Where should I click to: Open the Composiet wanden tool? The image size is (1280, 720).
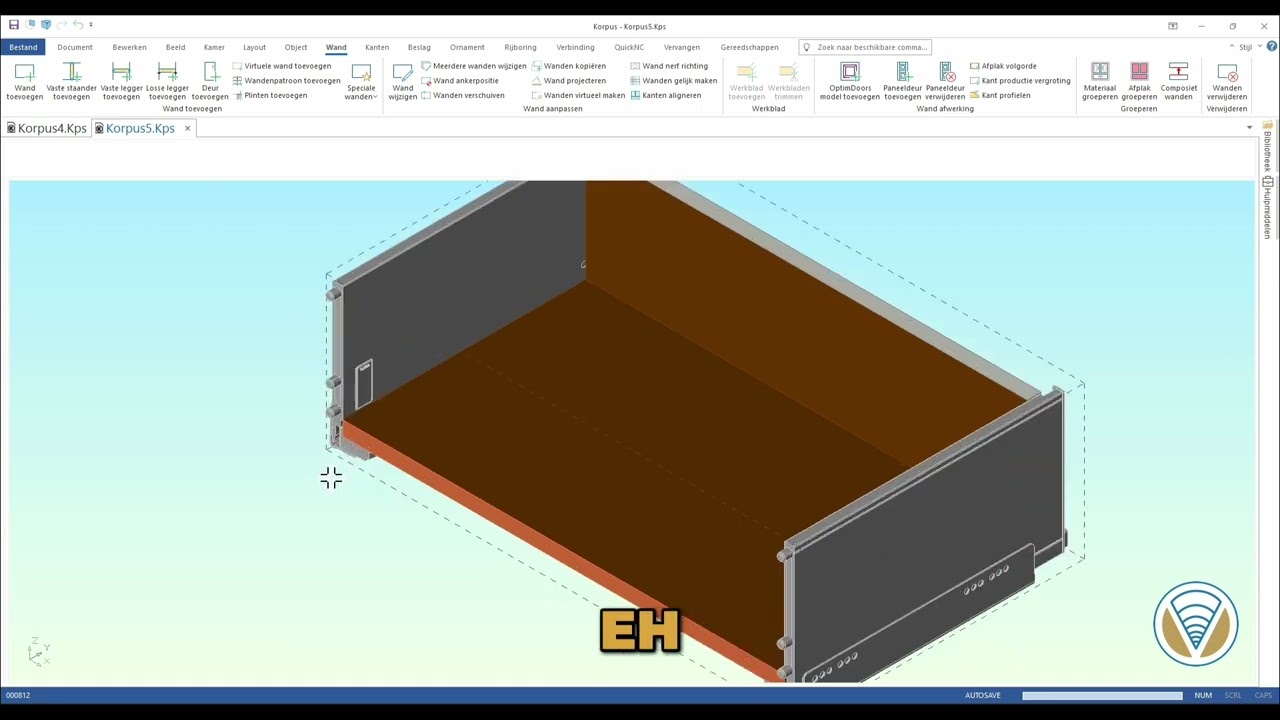[x=1179, y=81]
